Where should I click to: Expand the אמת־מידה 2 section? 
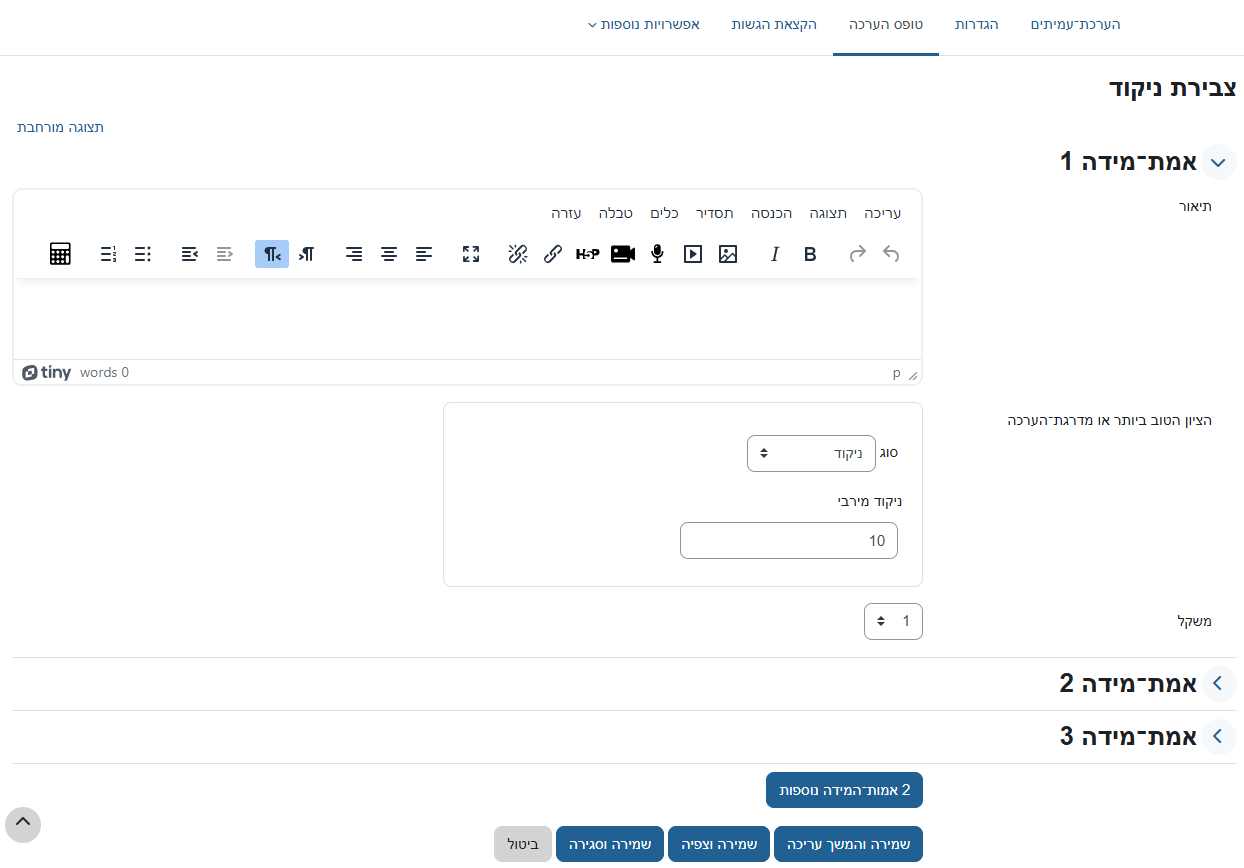pos(1217,683)
